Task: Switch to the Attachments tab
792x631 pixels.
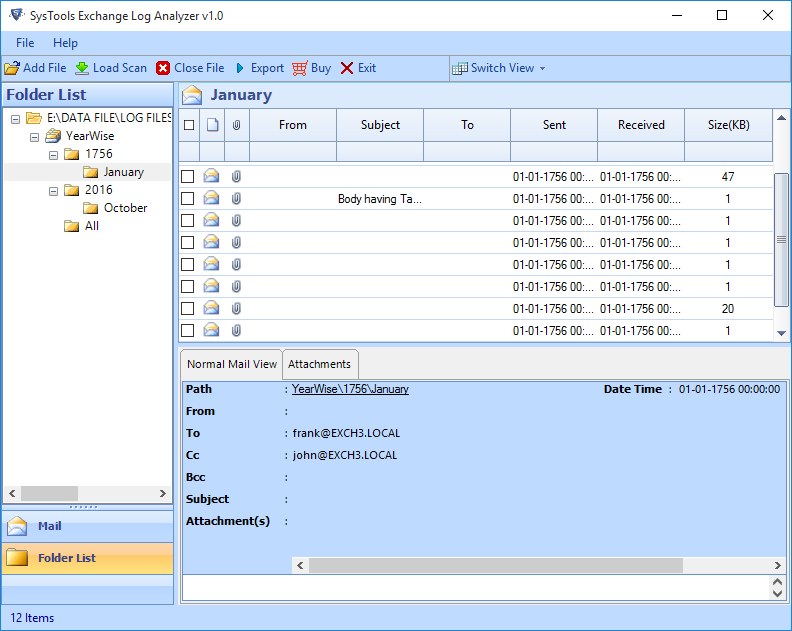Action: click(x=320, y=364)
